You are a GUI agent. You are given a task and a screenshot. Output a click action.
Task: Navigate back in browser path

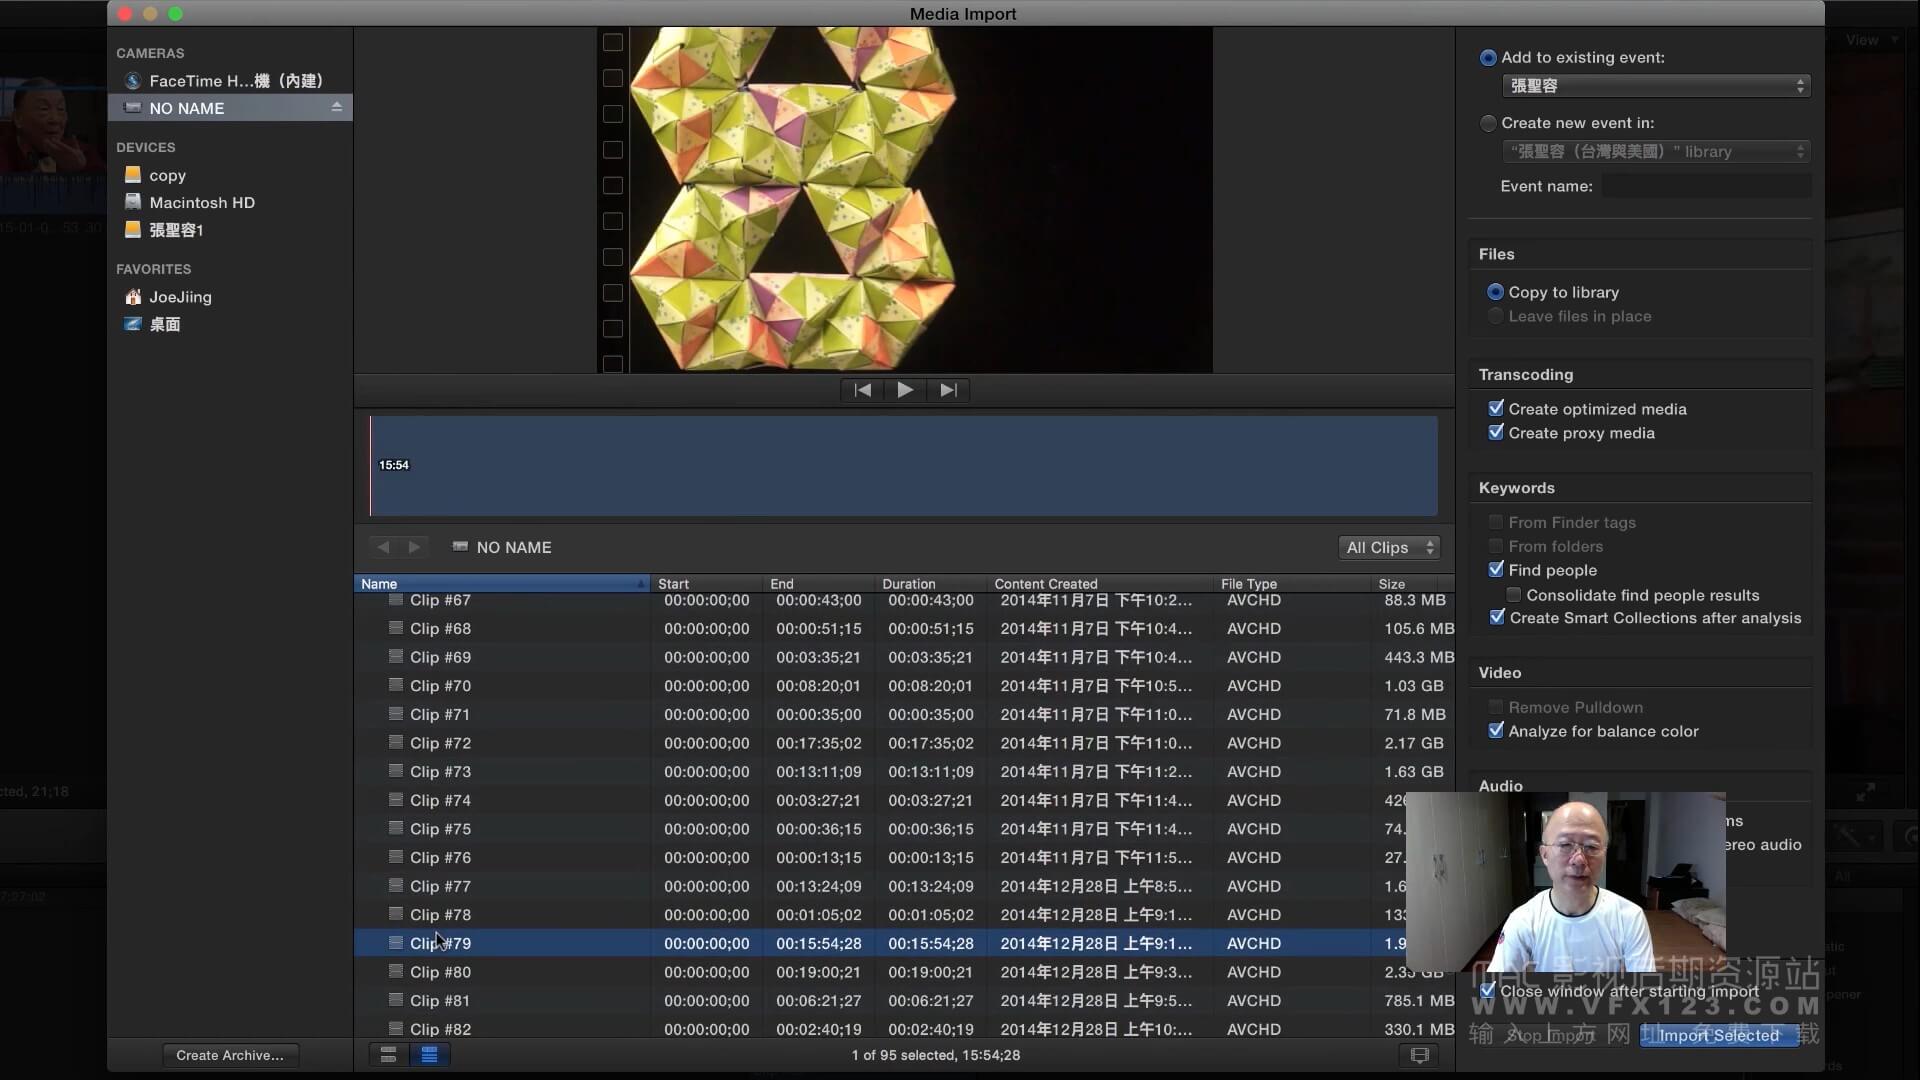click(383, 547)
